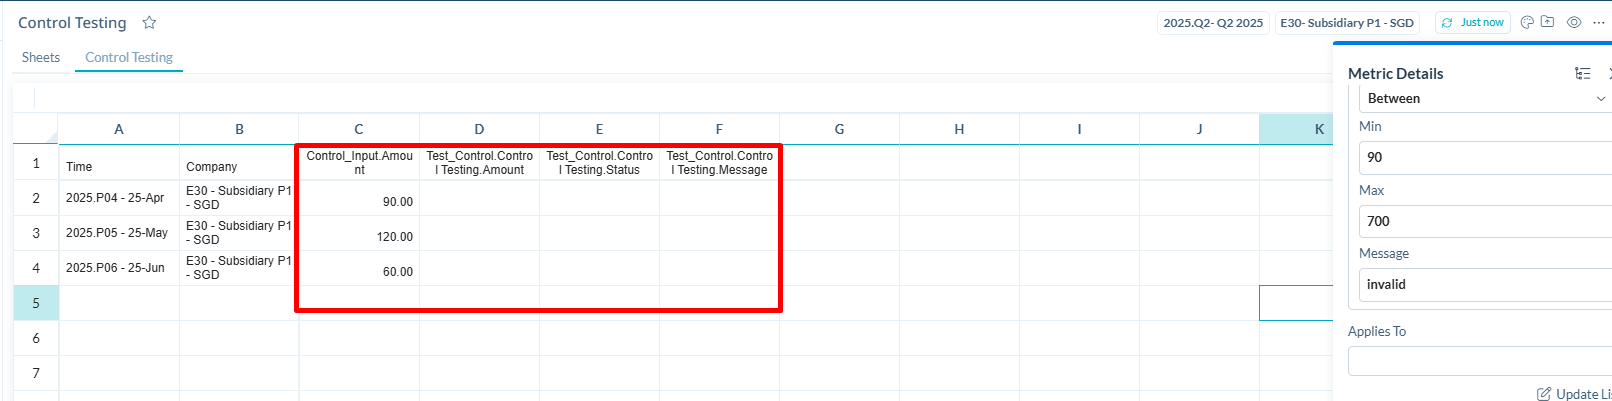Viewport: 1612px width, 401px height.
Task: Select column A header
Action: point(119,129)
